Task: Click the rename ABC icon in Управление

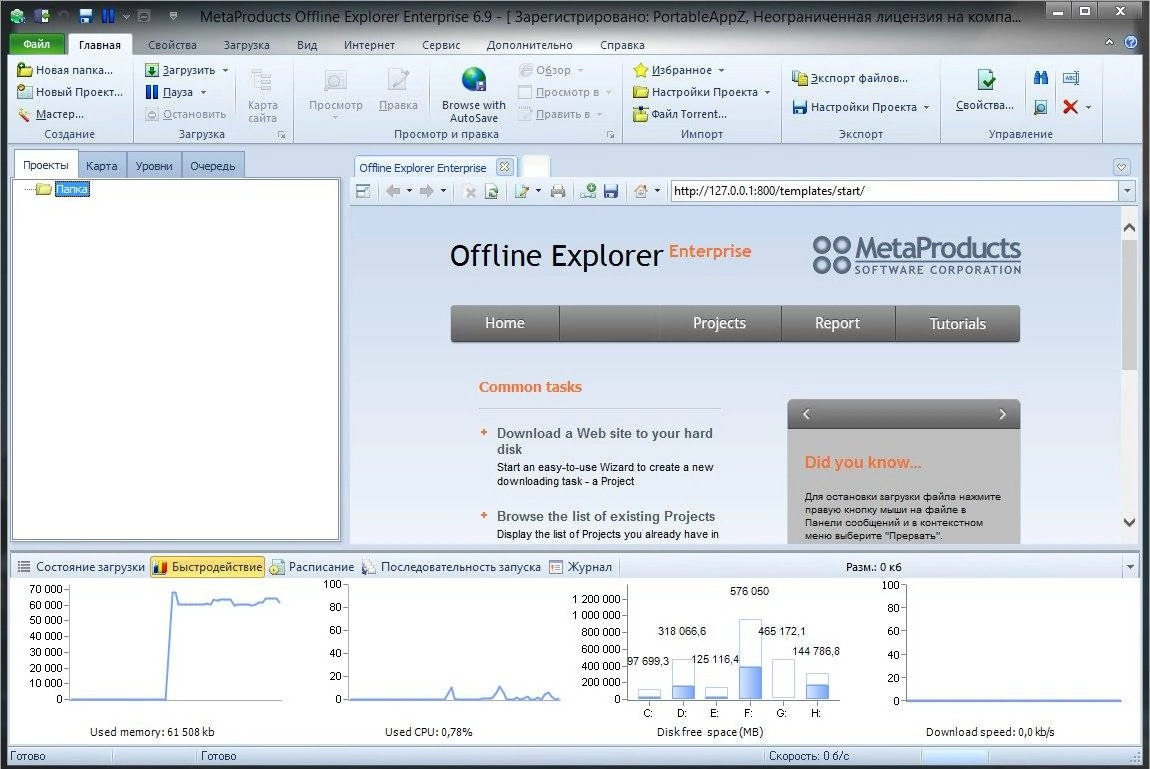Action: coord(1071,78)
